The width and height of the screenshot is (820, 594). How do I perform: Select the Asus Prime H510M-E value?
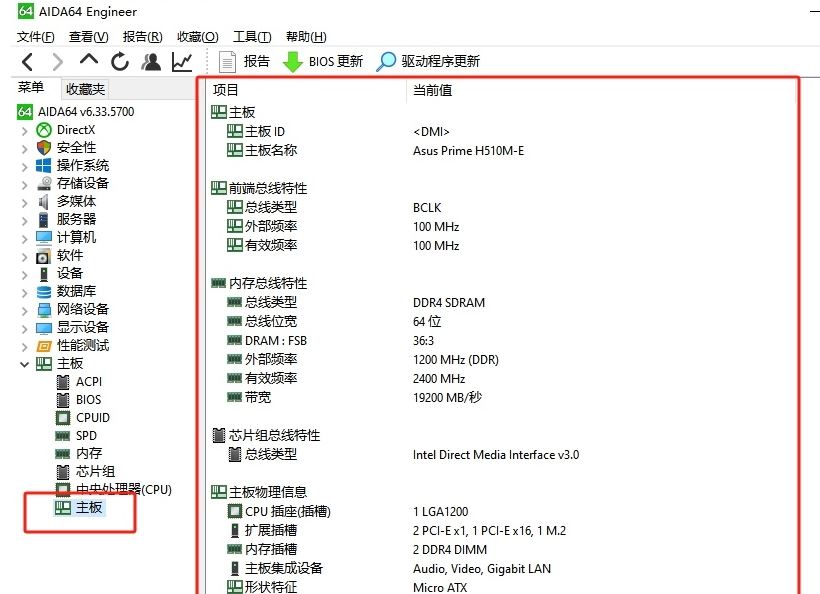pyautogui.click(x=468, y=151)
